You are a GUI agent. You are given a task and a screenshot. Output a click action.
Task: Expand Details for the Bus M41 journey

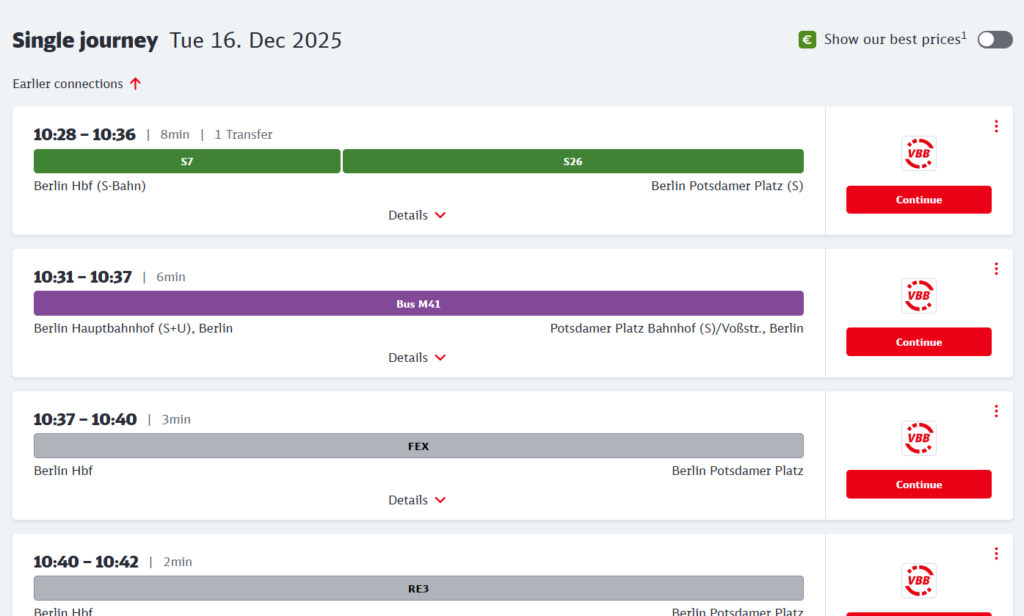coord(417,358)
